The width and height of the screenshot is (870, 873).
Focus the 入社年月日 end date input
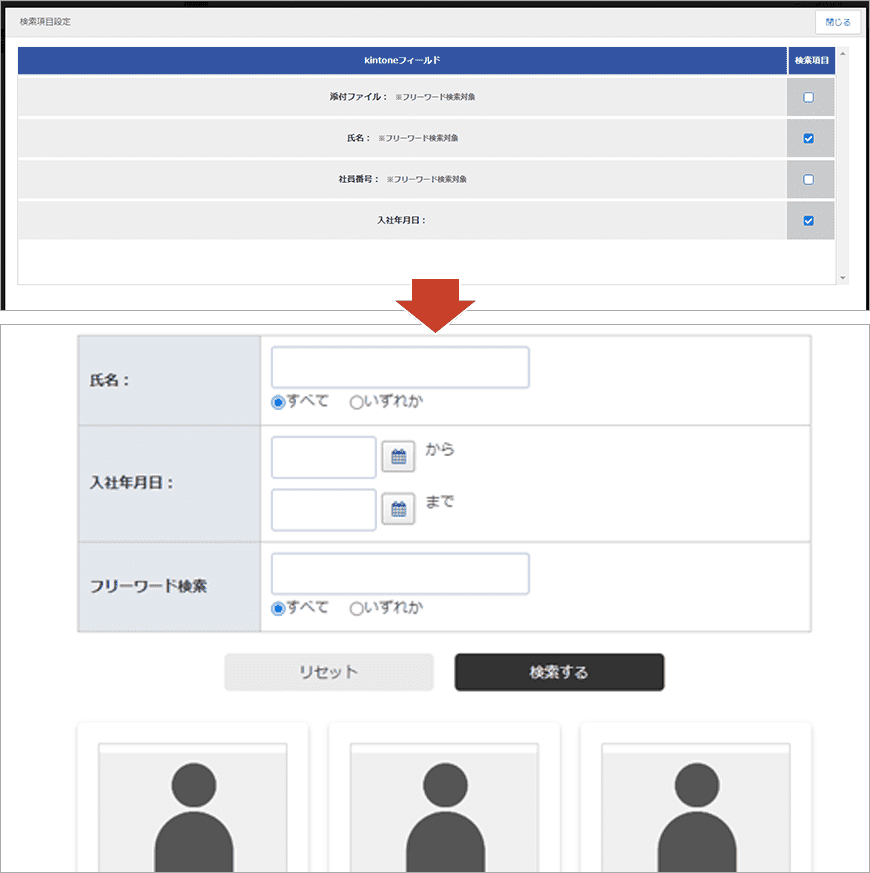pyautogui.click(x=323, y=510)
